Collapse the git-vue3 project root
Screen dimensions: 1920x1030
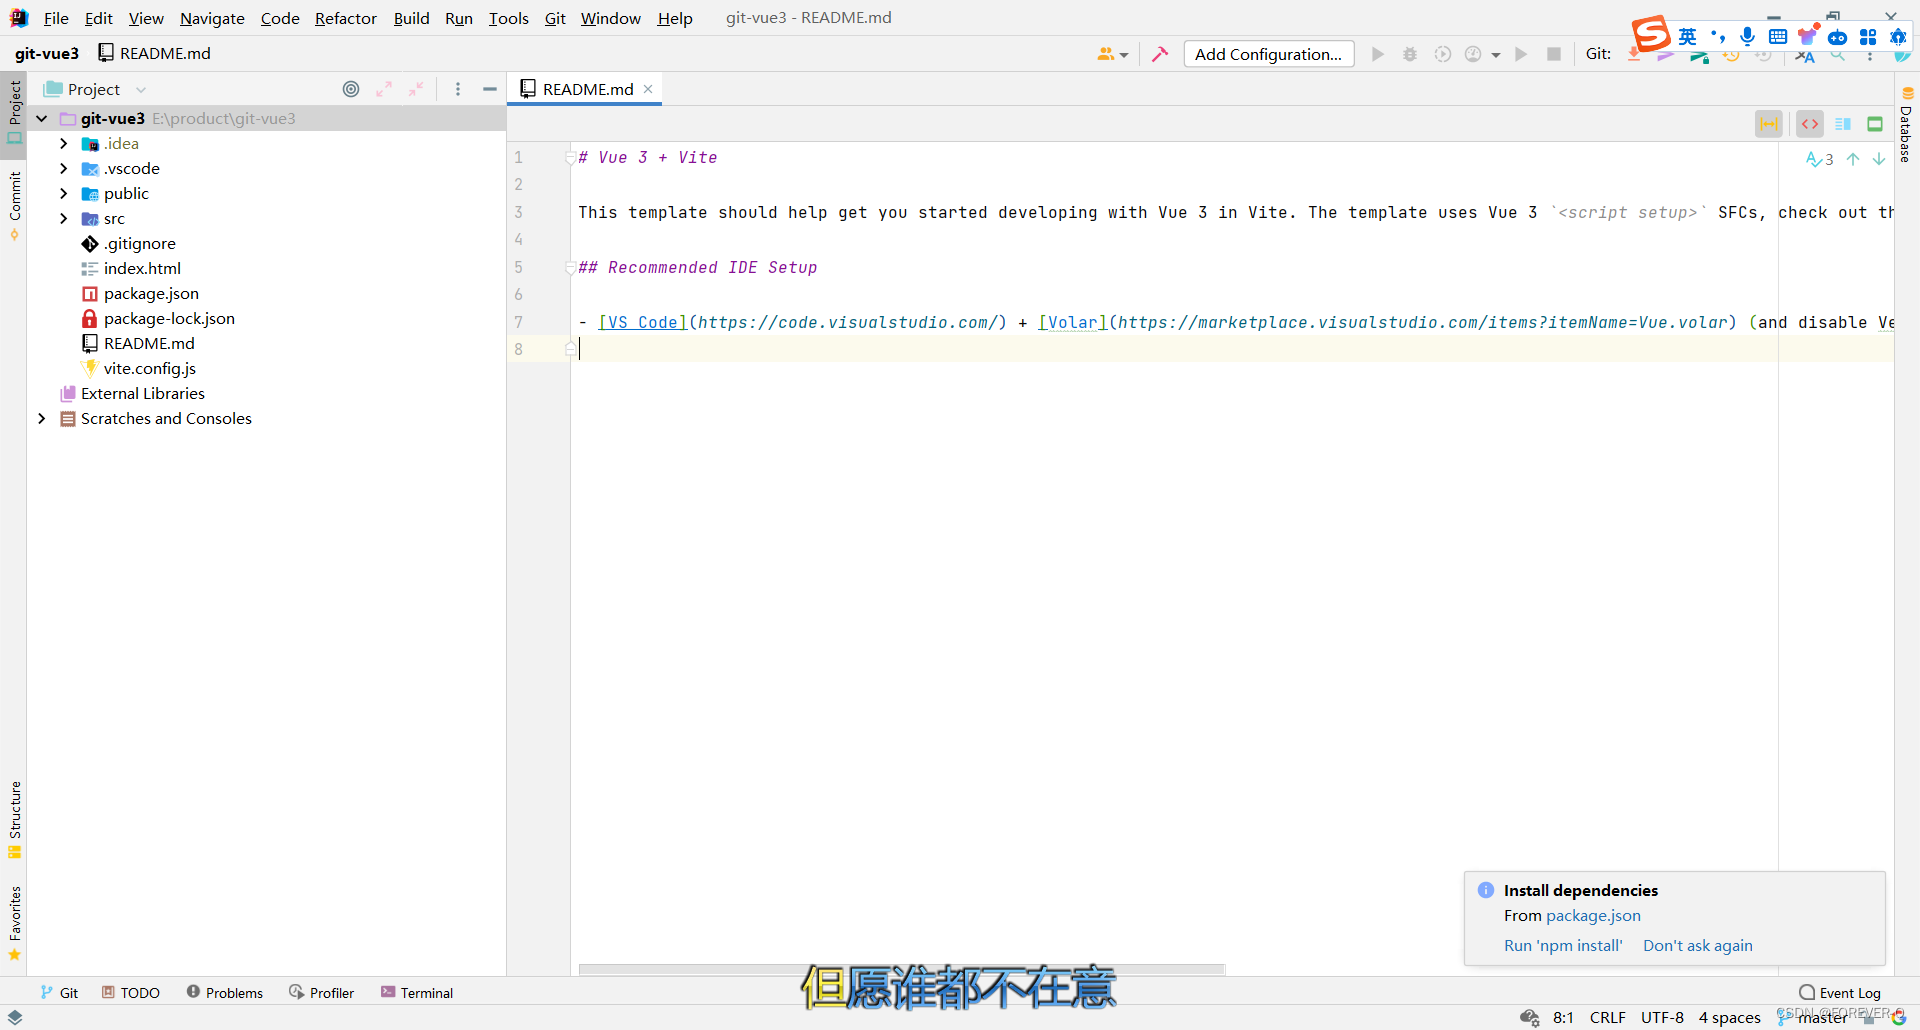click(41, 118)
